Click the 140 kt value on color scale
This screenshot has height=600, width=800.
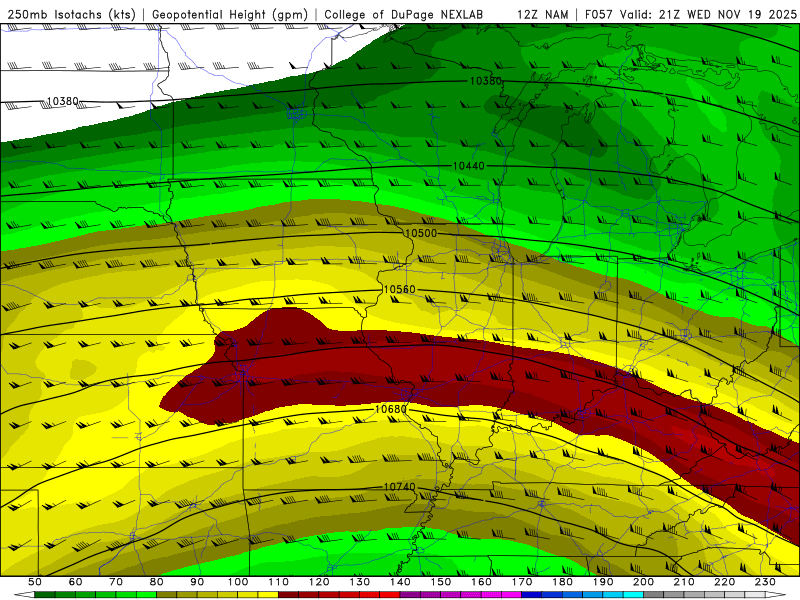(x=400, y=582)
